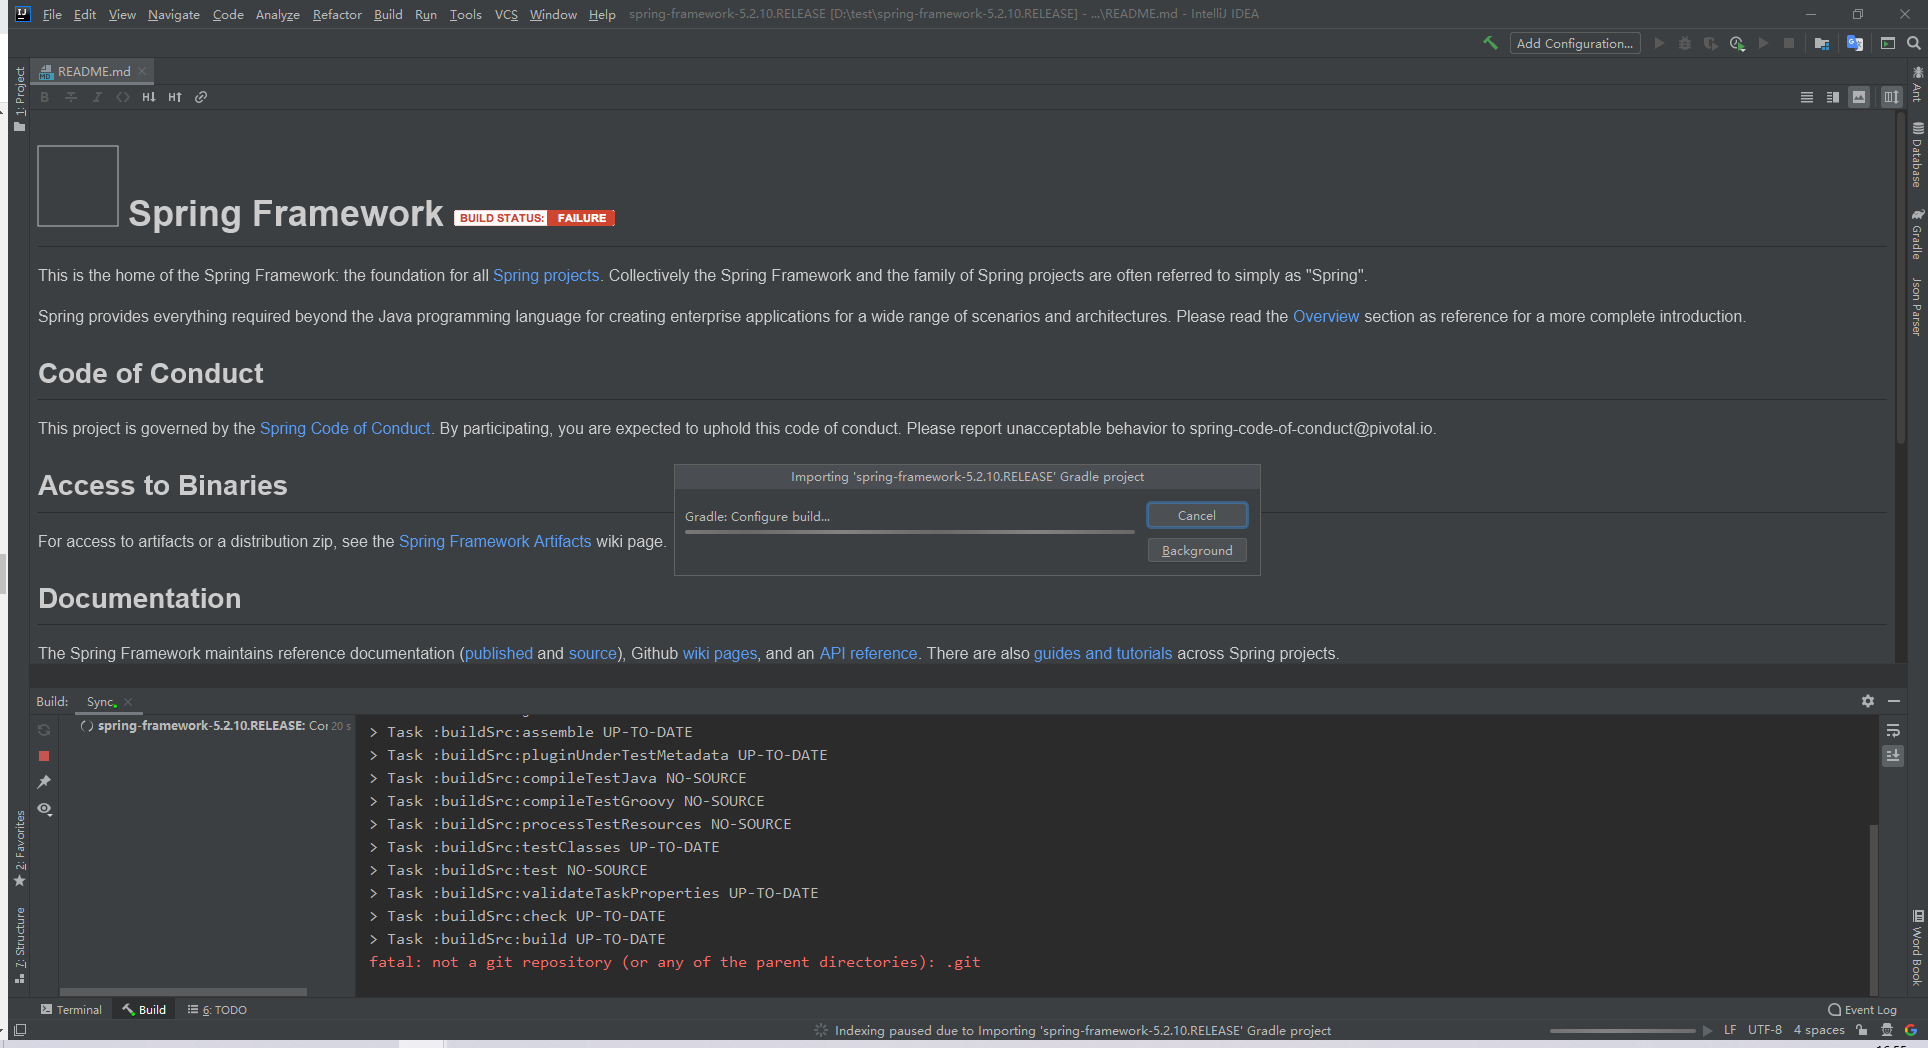Open Add Configuration run config selector
1928x1048 pixels.
click(1575, 43)
